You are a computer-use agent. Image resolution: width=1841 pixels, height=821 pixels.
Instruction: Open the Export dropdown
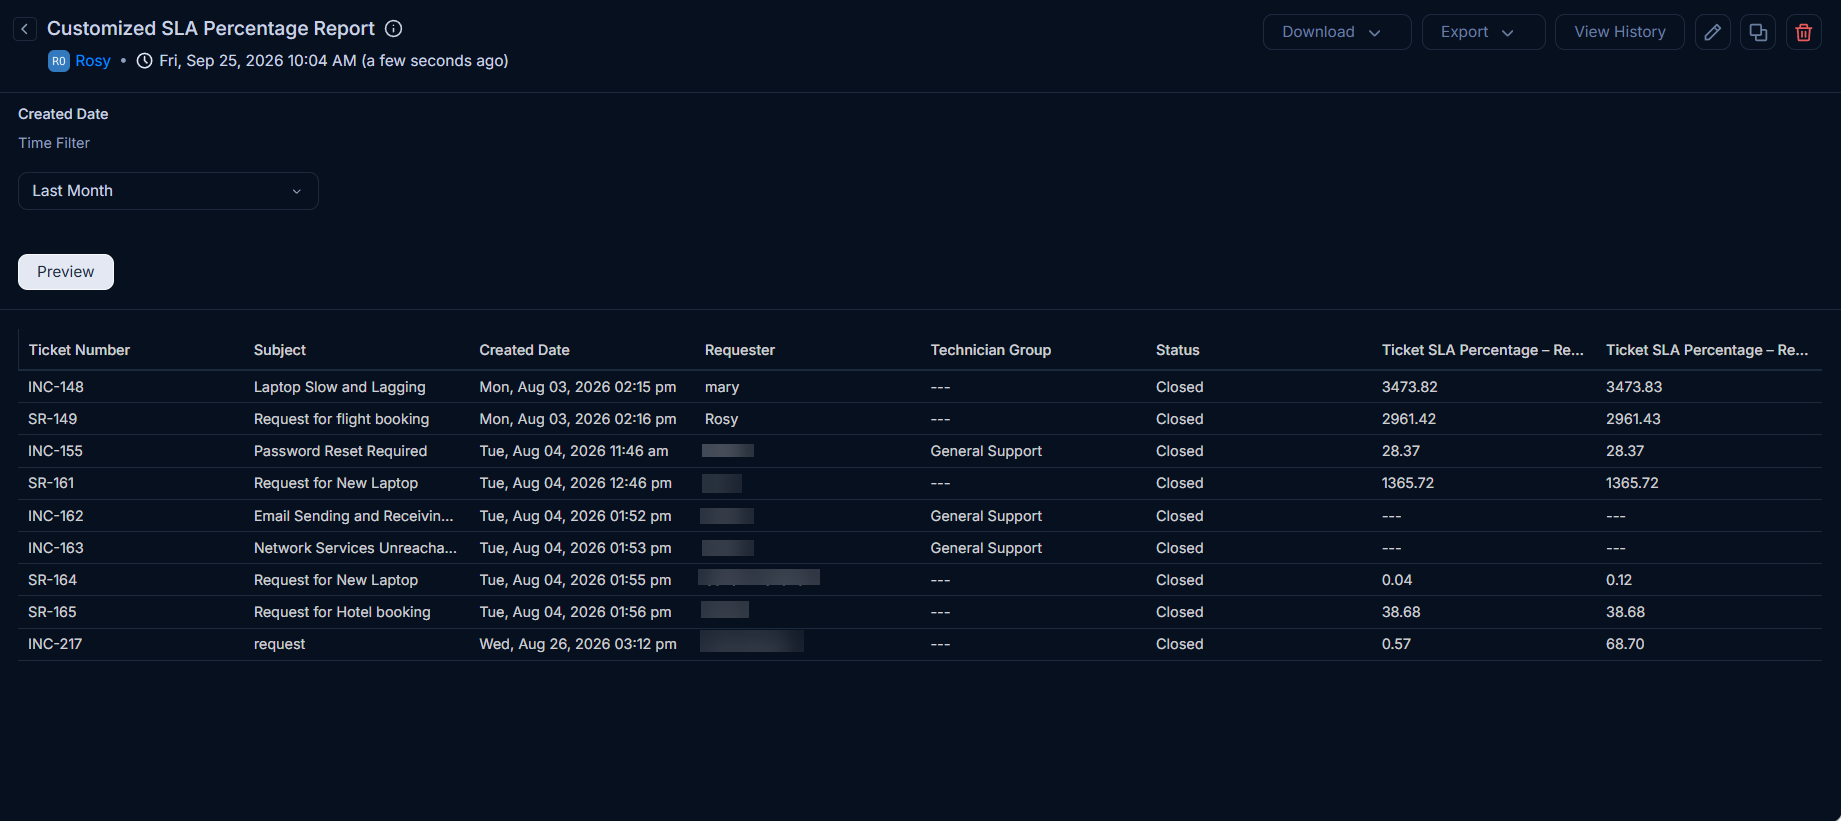(x=1484, y=32)
